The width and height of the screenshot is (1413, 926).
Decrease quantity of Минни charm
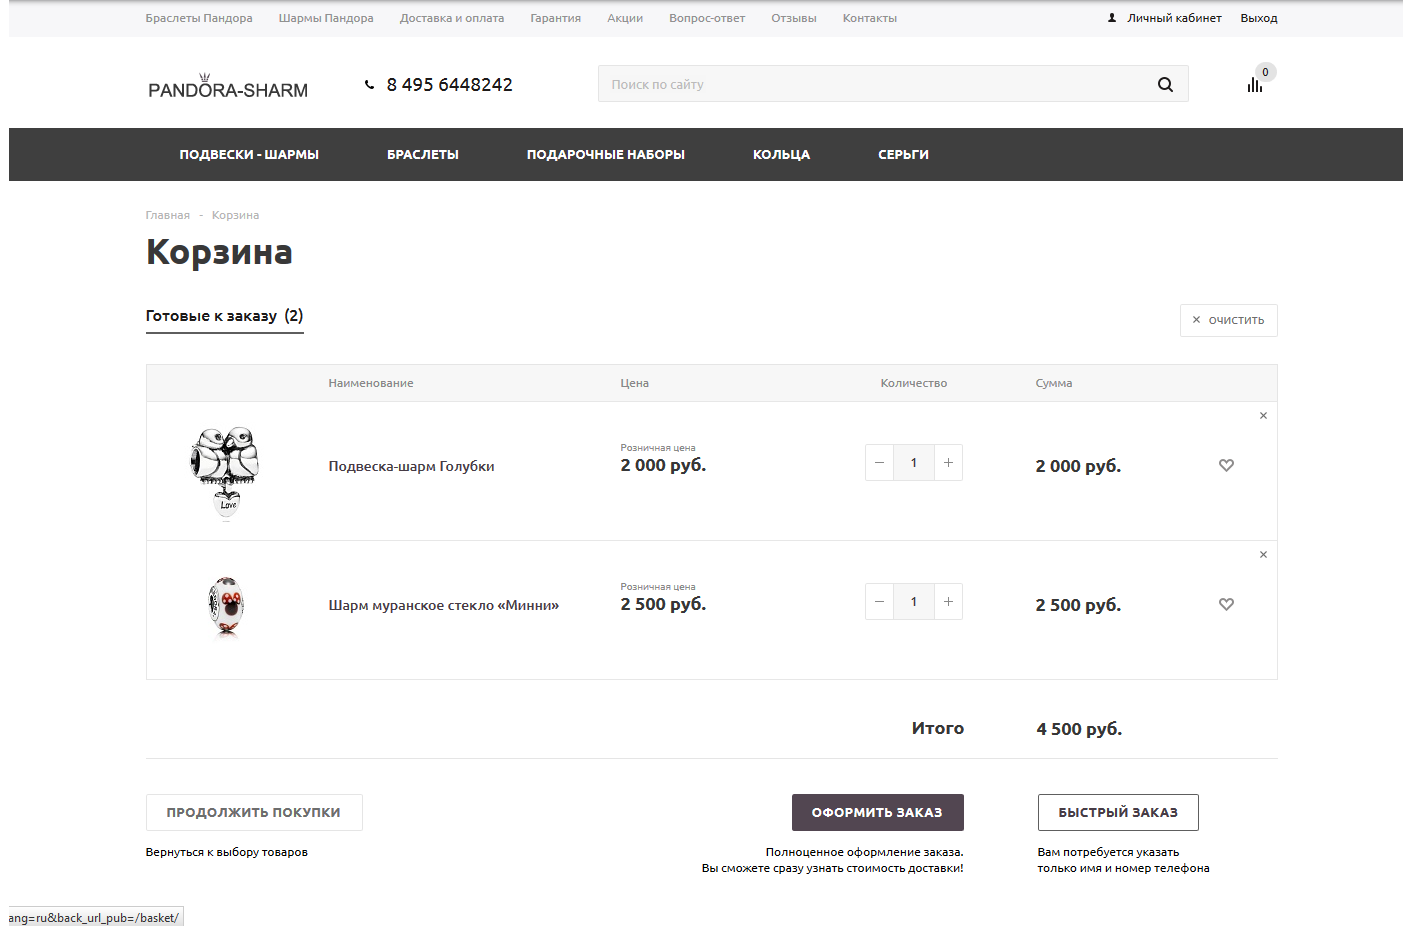point(879,601)
